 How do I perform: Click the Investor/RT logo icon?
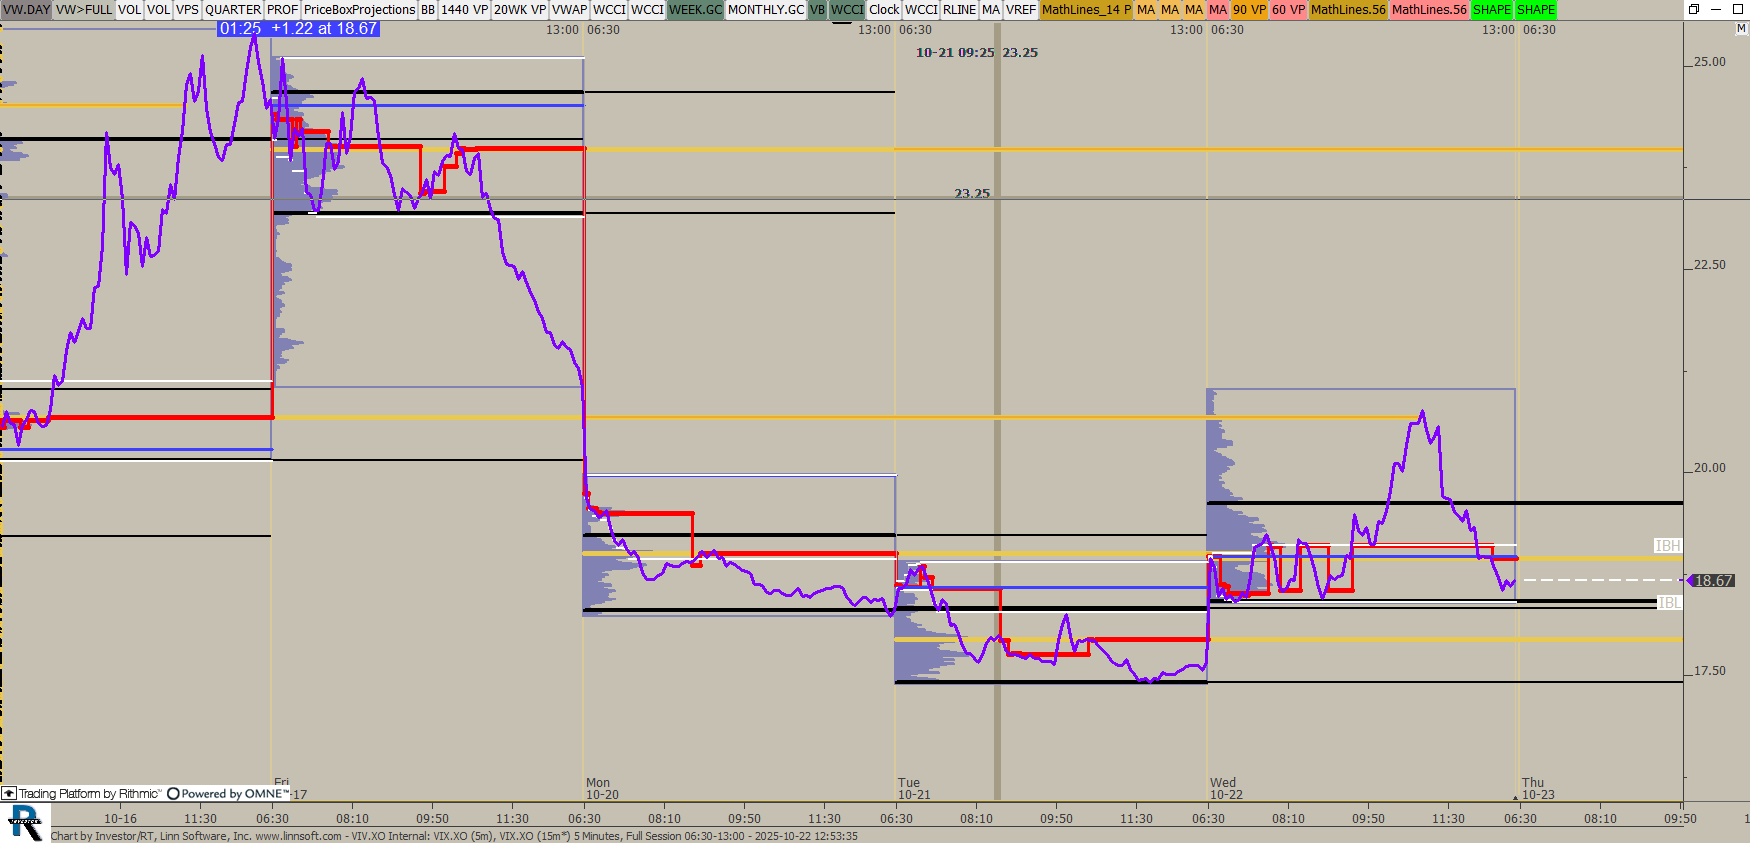pos(25,823)
